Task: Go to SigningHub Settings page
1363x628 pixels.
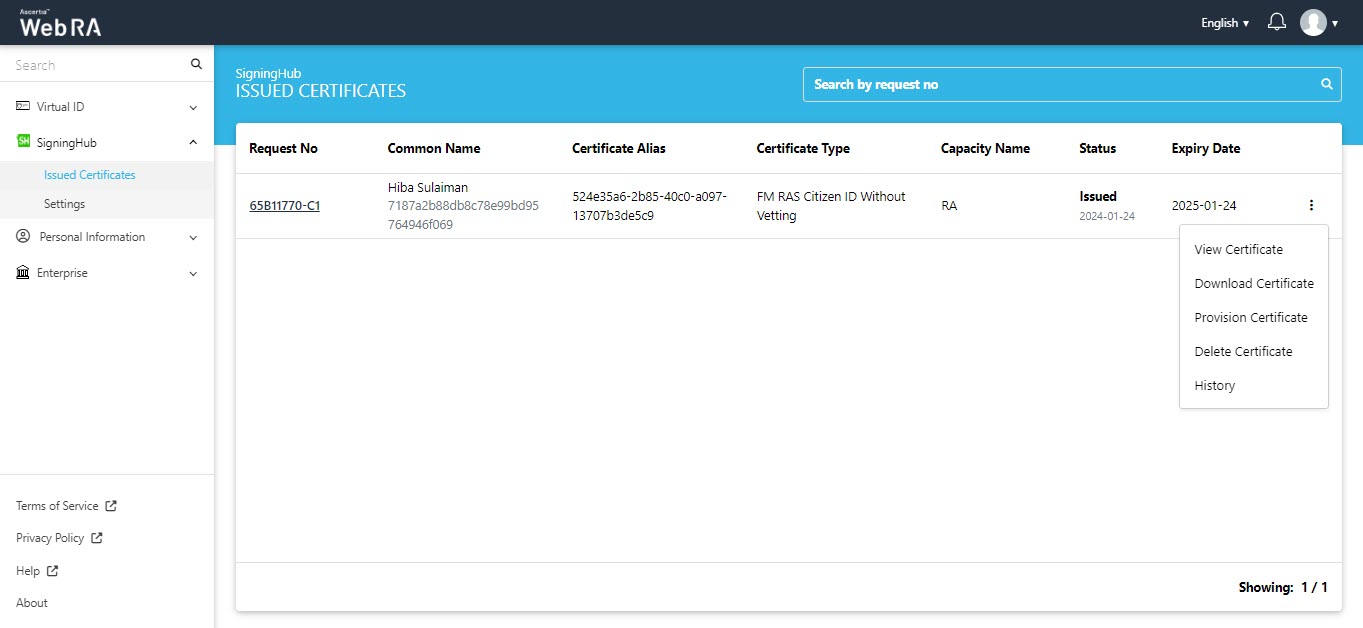Action: (x=64, y=204)
